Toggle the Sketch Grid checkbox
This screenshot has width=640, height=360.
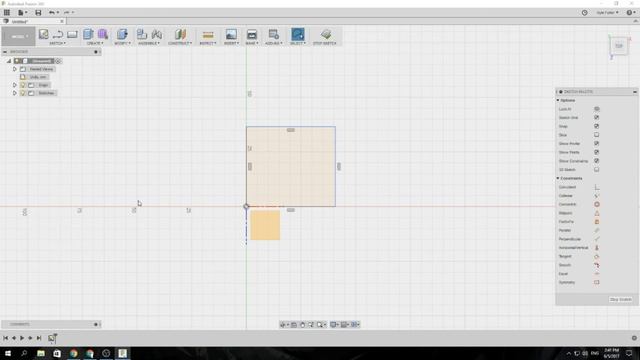point(596,118)
